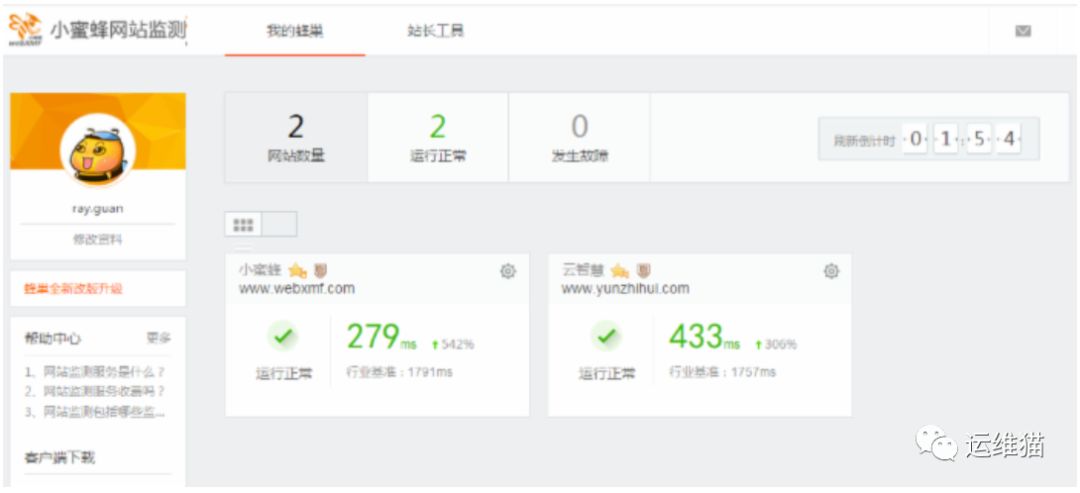
Task: Click the 小蜜蜂网站监测 bee logo
Action: 25,30
